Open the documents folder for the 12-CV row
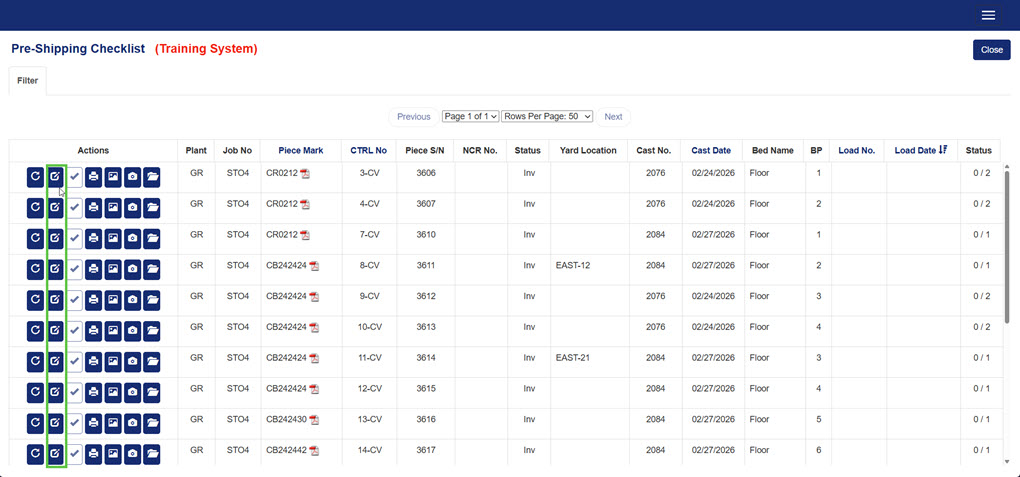Image resolution: width=1020 pixels, height=477 pixels. point(152,392)
